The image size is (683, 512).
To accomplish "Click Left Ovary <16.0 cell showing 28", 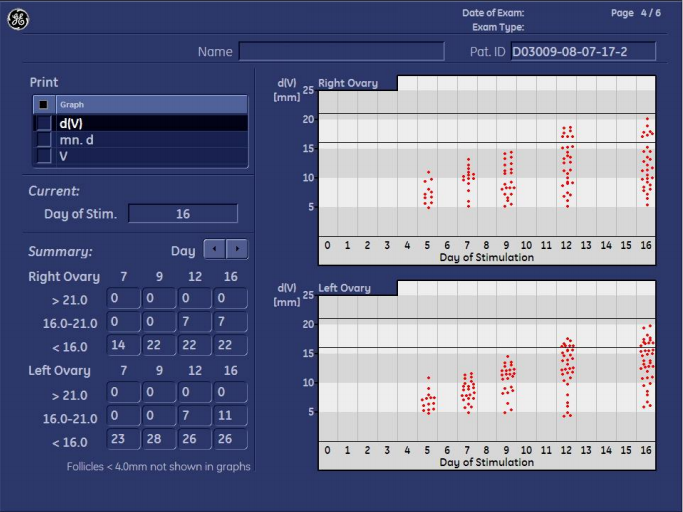I will coord(159,439).
